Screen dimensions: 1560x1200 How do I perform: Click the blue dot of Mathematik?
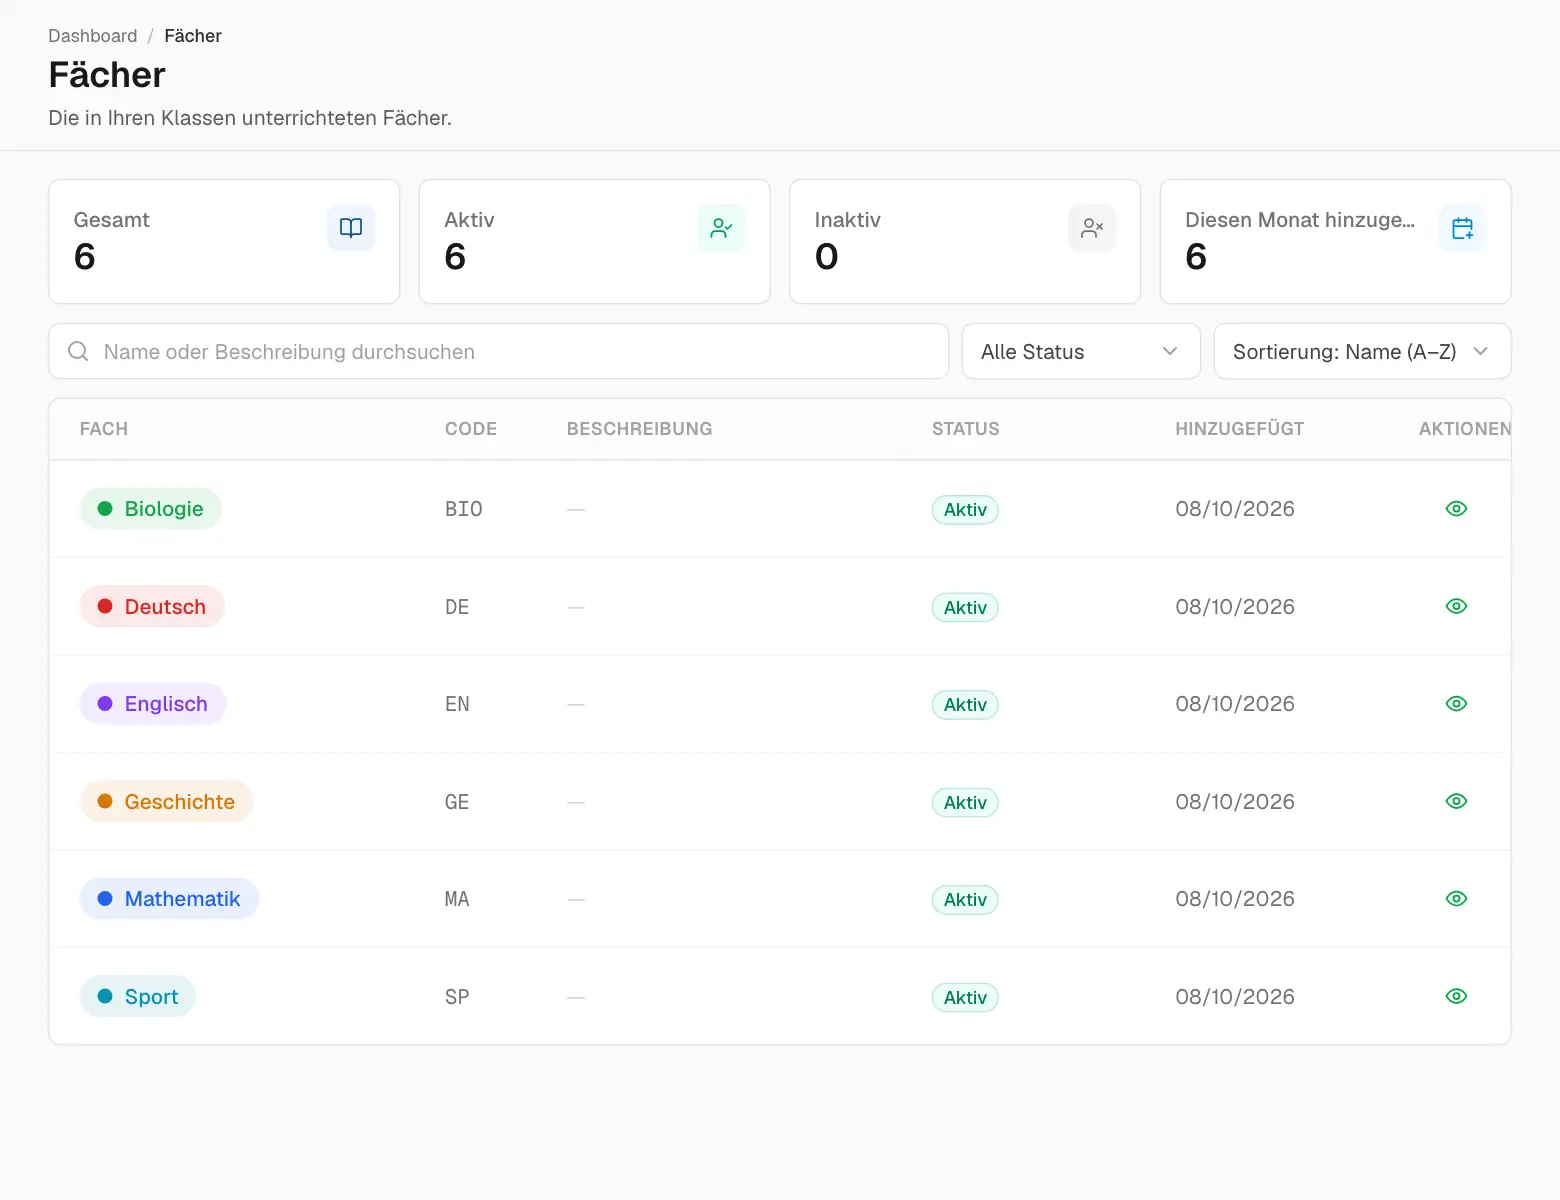105,899
